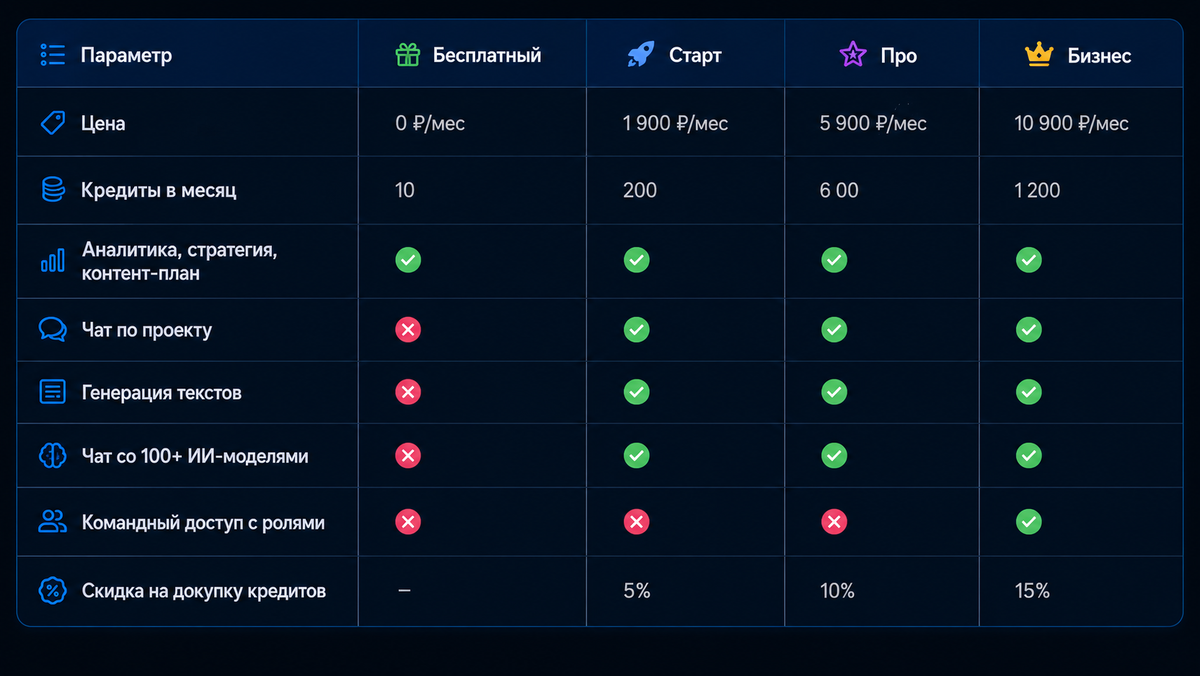Click the 5 900 ₽/мес price cell
The image size is (1200, 676).
(873, 123)
